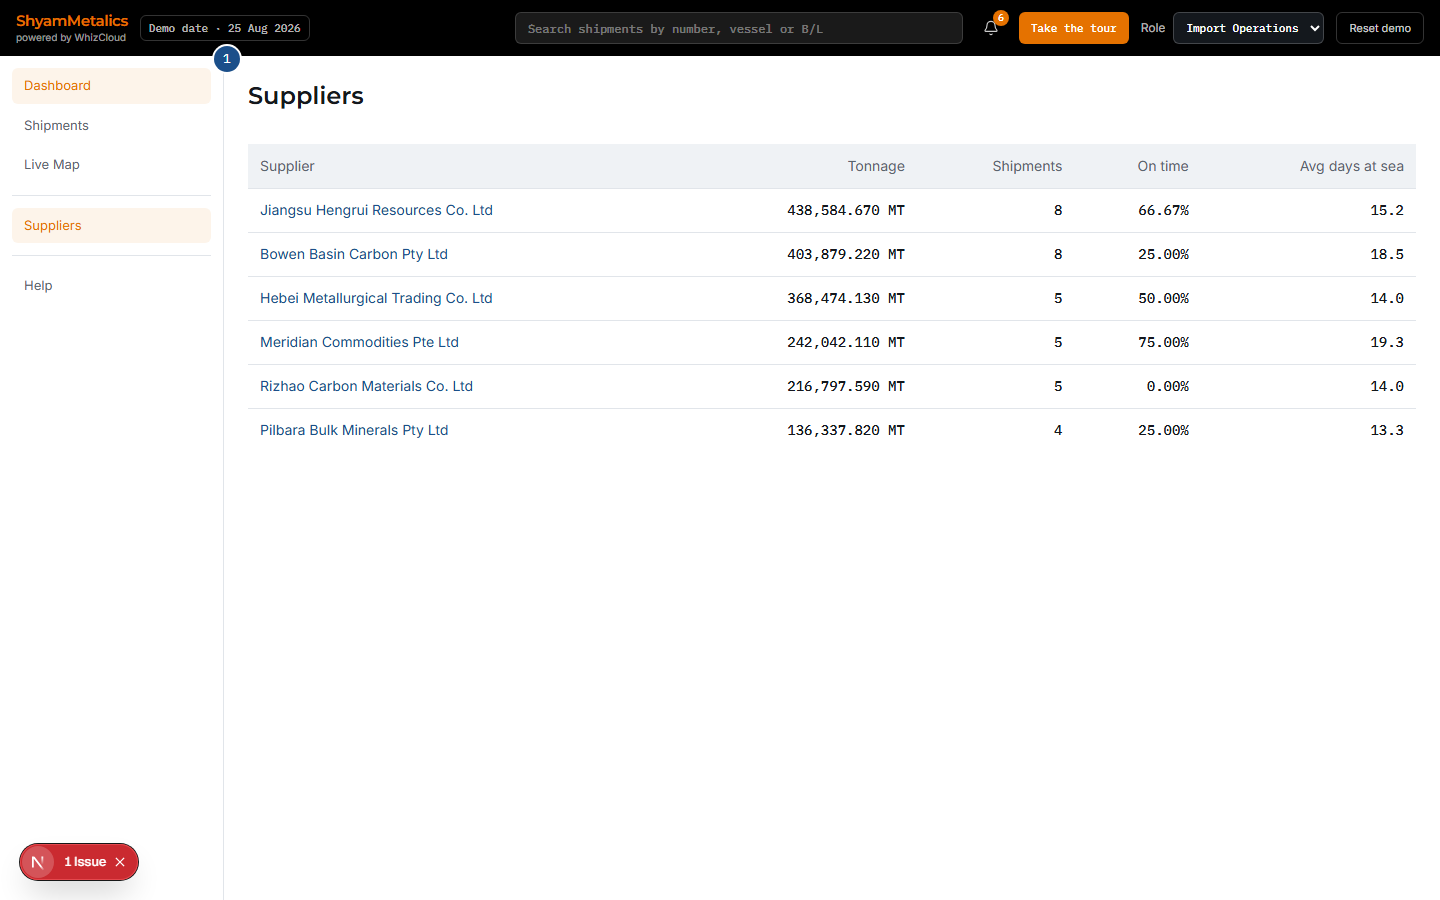Go to Dashboard in the sidebar

[x=111, y=86]
